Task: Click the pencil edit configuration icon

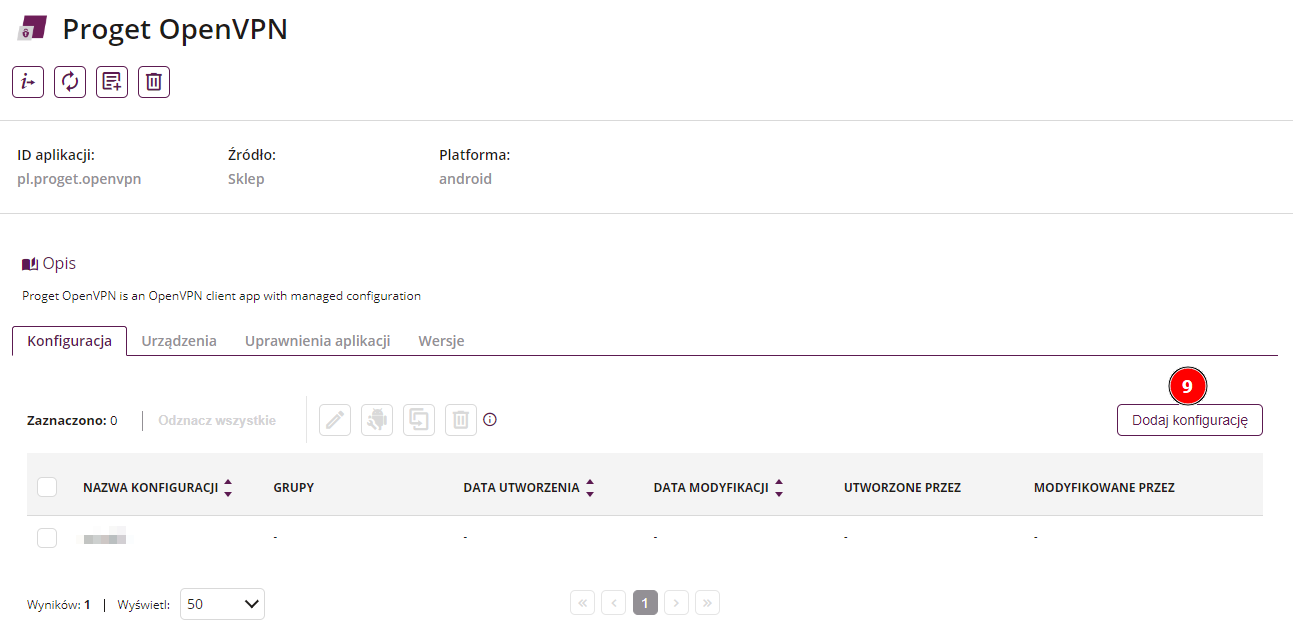Action: [x=335, y=420]
